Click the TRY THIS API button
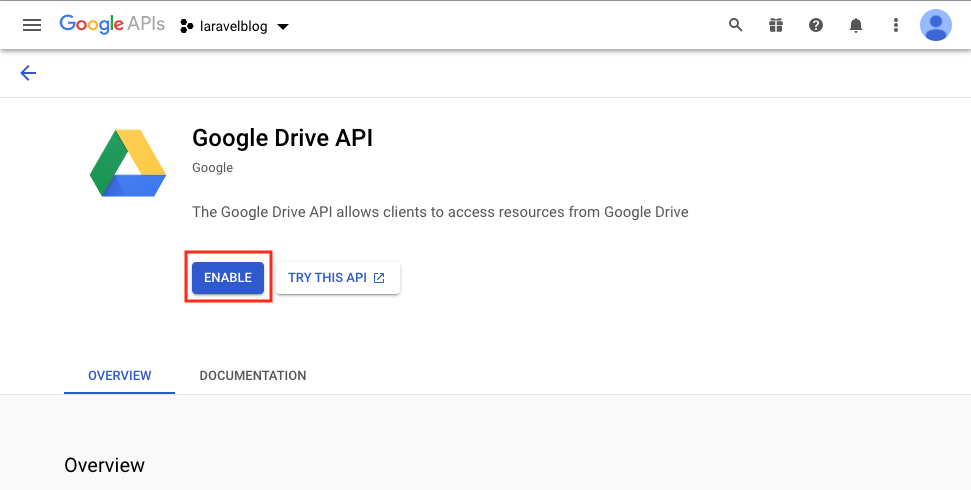 (337, 278)
